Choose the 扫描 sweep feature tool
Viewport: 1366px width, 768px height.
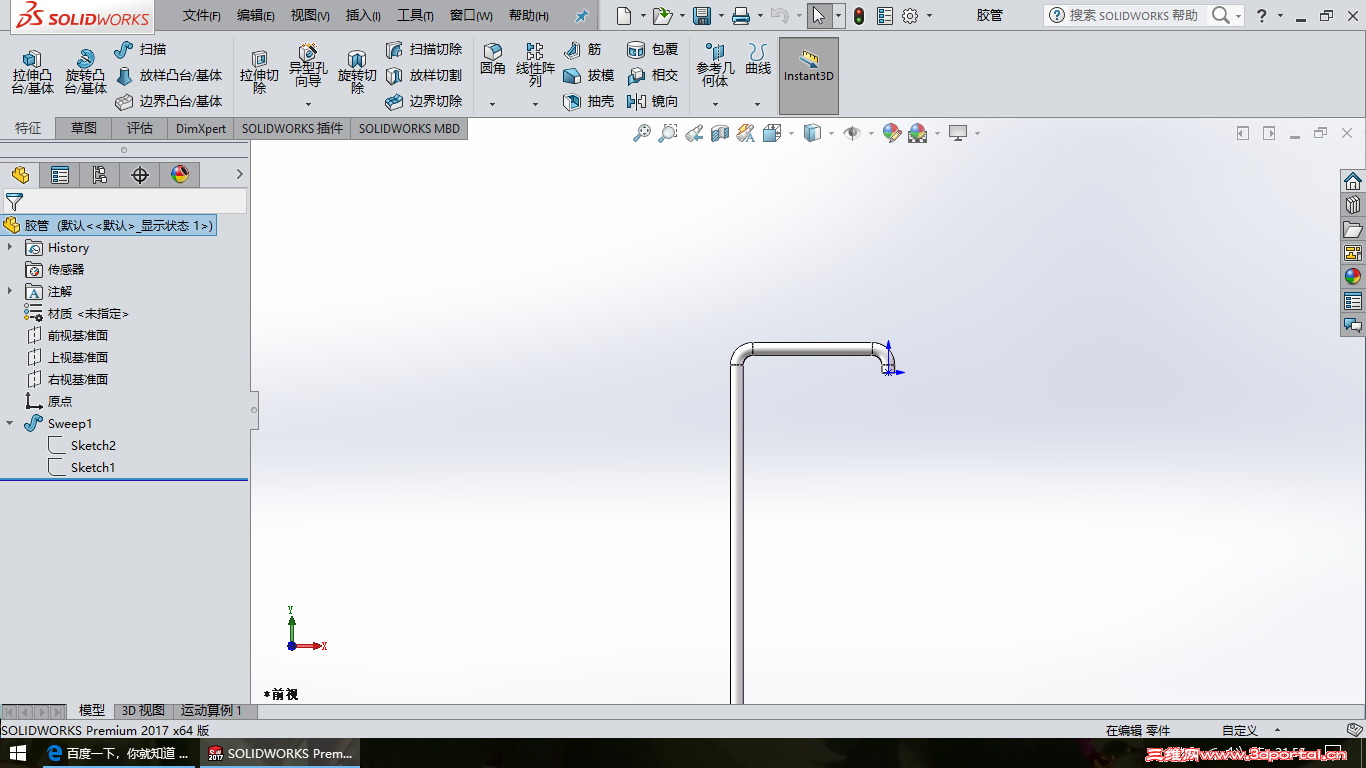(141, 49)
